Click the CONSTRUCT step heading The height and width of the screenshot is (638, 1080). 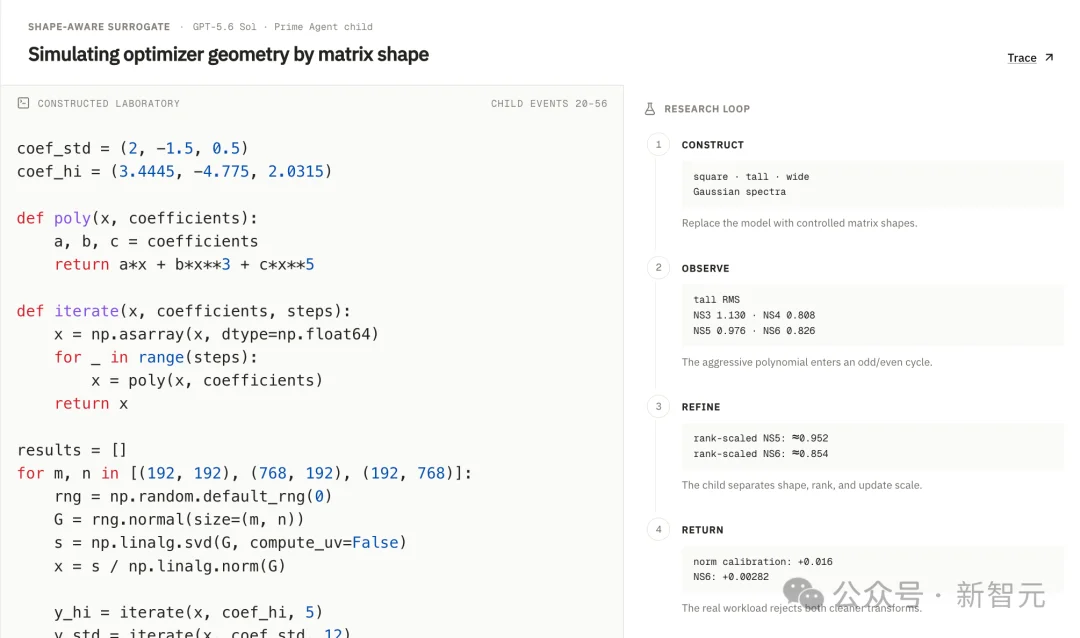click(712, 145)
